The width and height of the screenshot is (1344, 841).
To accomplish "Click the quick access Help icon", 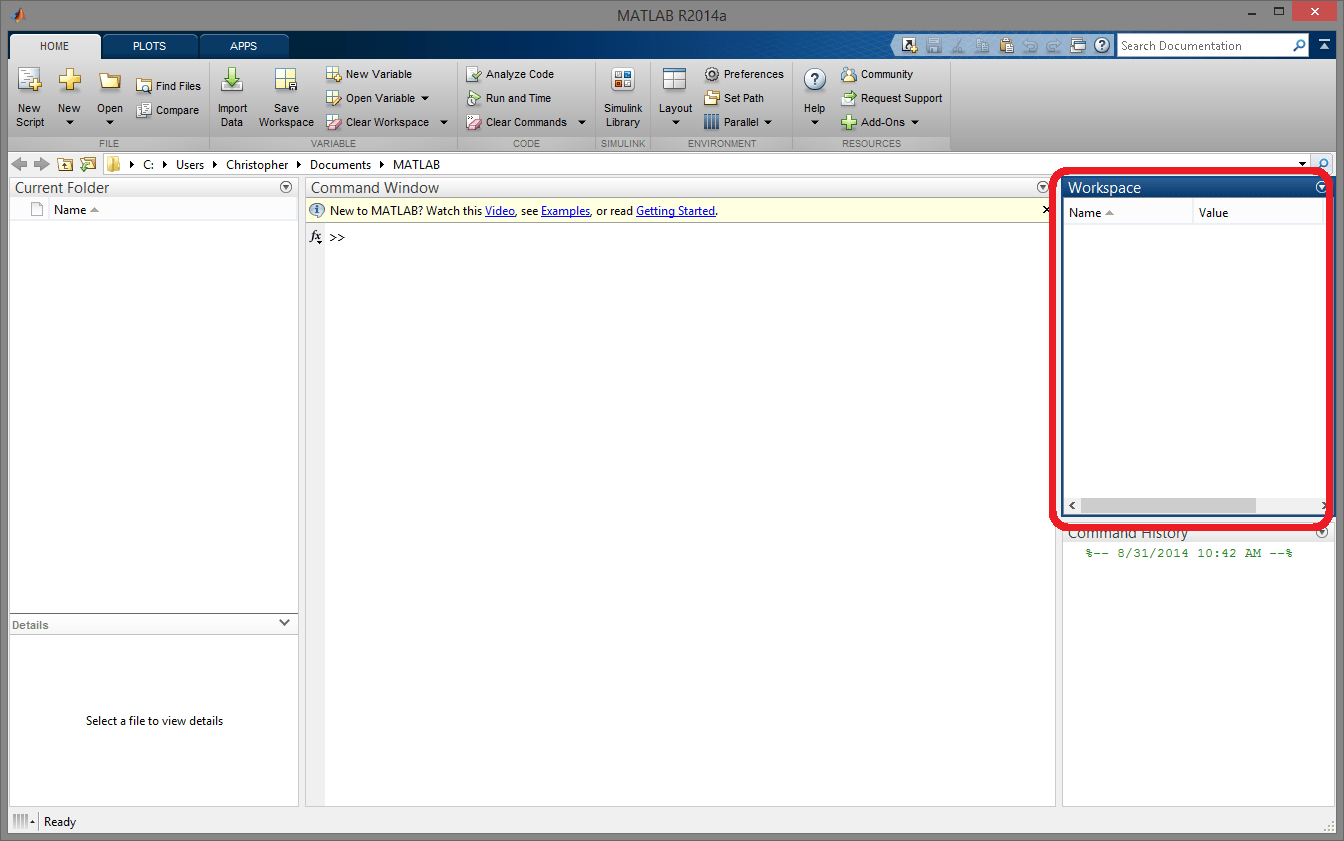I will click(x=1102, y=45).
